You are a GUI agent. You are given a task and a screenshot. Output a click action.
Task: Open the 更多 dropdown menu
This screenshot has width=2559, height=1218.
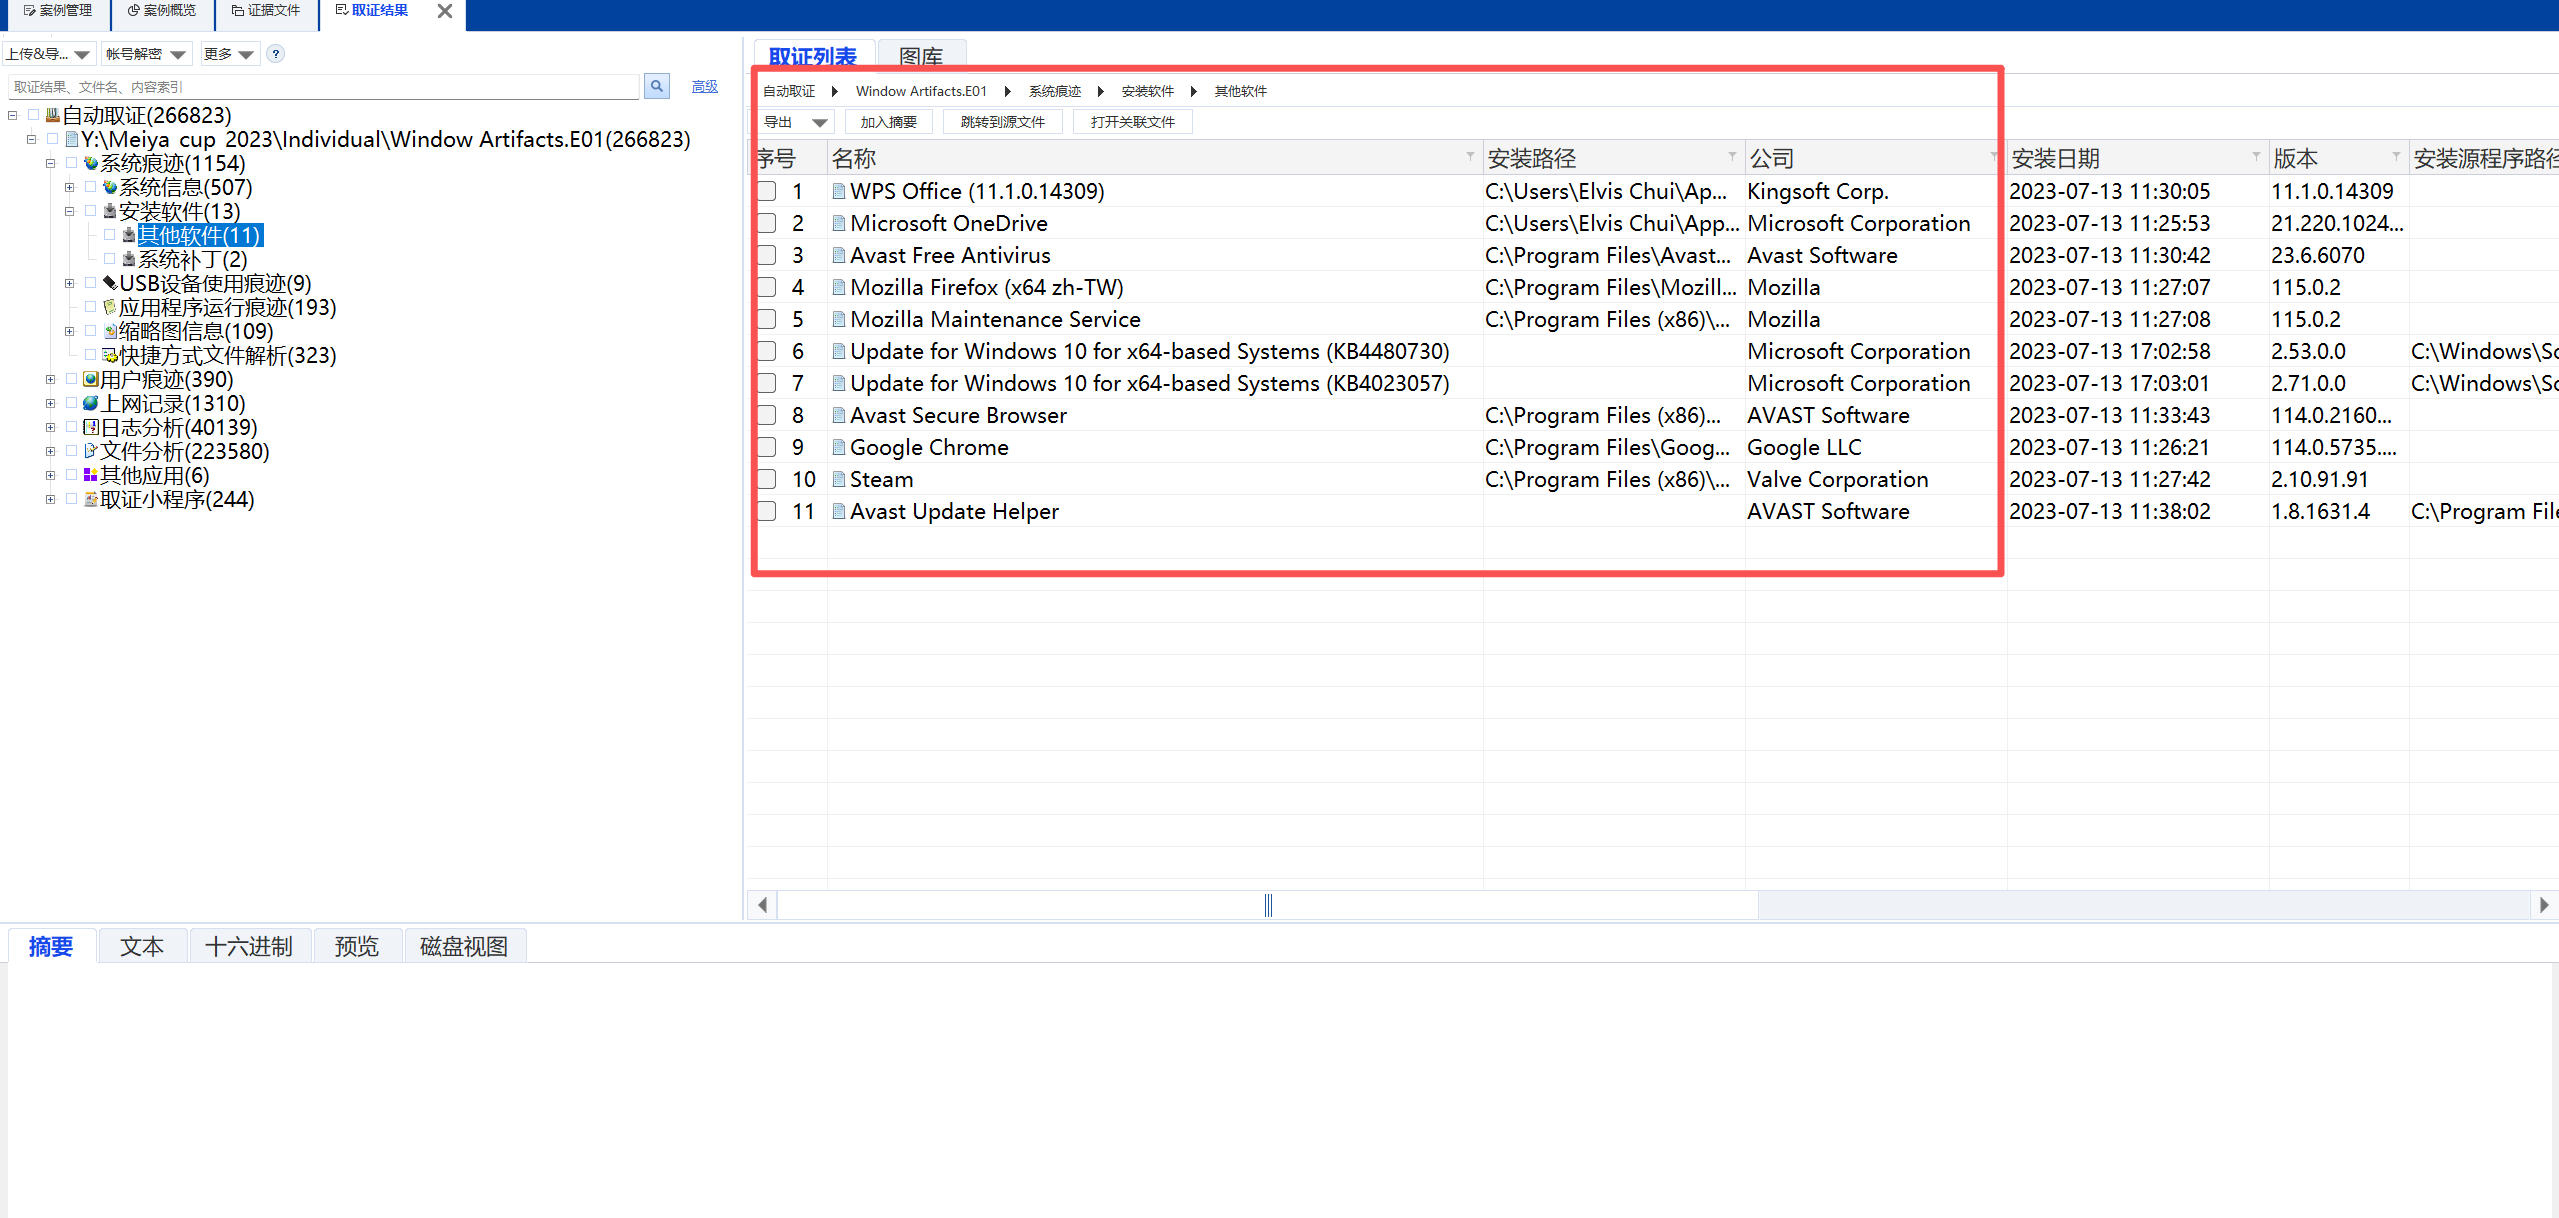tap(229, 54)
